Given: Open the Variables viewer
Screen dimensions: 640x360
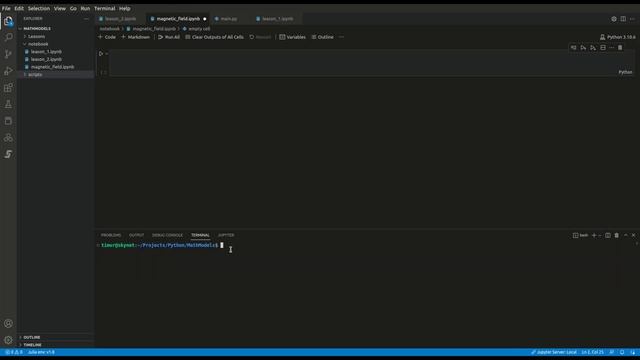Looking at the screenshot, I should click(293, 37).
